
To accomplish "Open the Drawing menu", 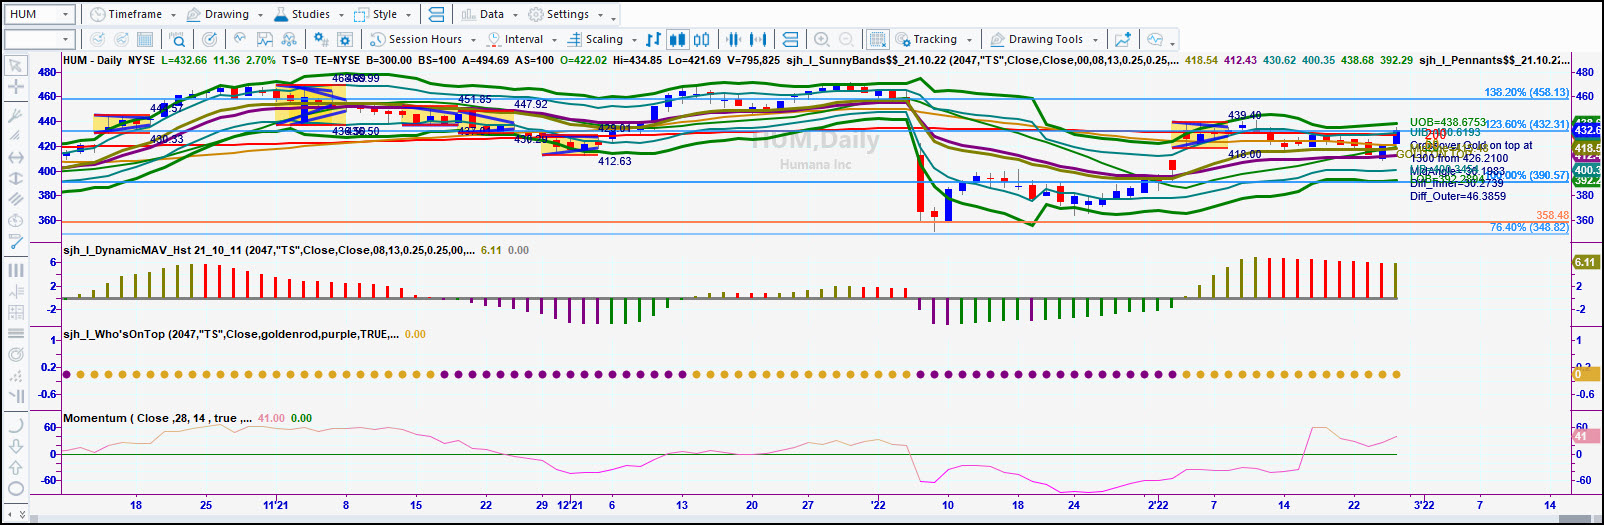I will [x=225, y=14].
